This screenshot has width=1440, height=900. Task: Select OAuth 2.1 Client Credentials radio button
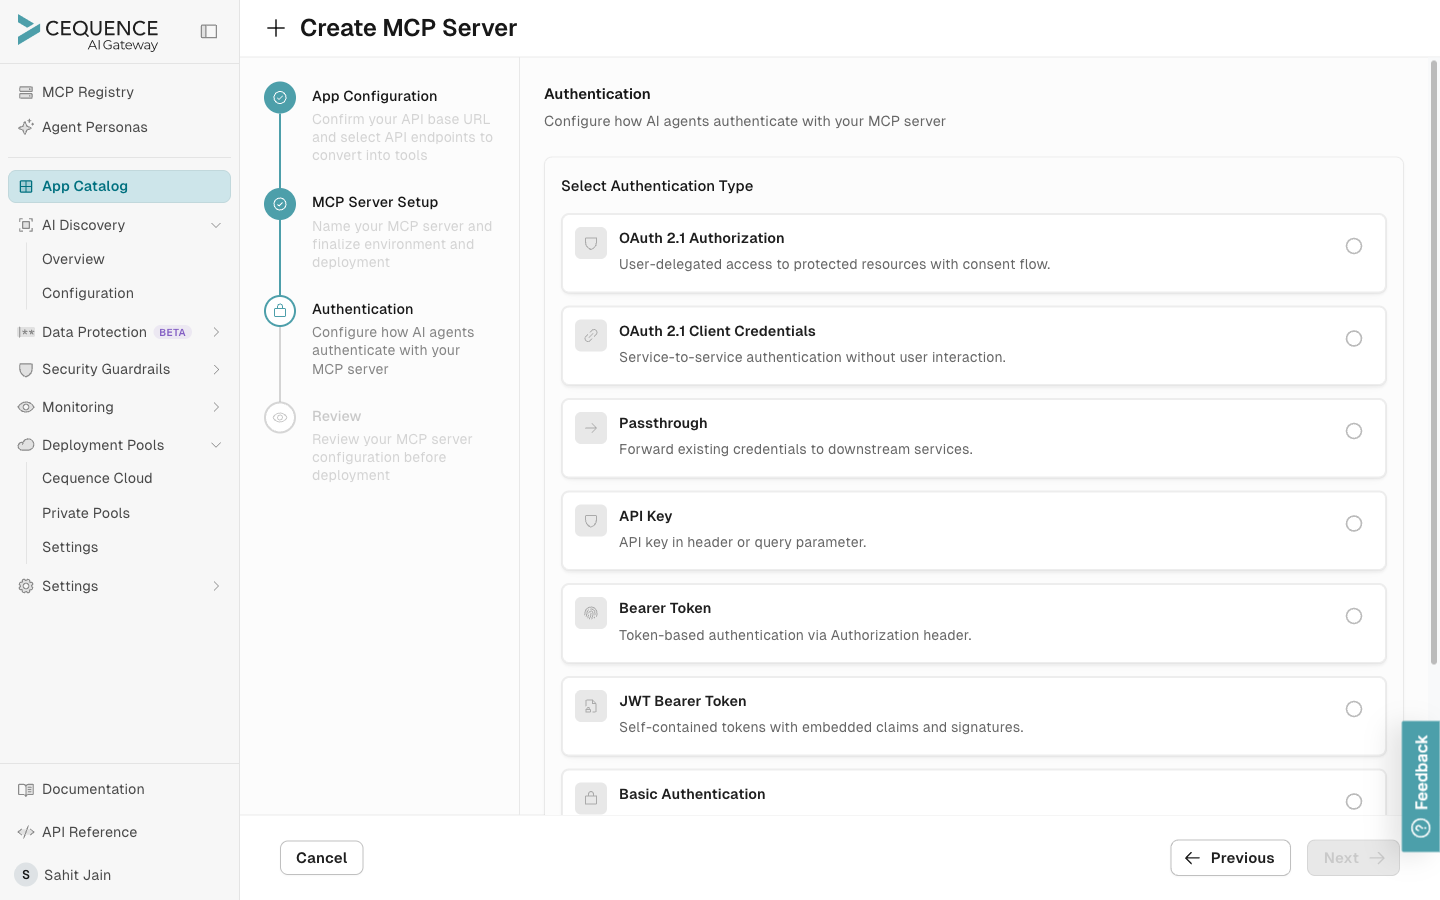(1354, 339)
